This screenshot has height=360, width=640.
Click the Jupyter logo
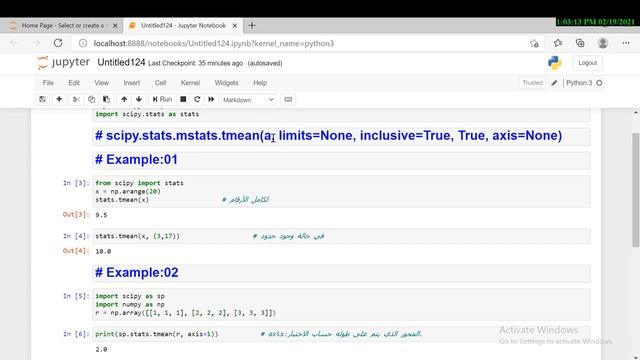tap(63, 62)
